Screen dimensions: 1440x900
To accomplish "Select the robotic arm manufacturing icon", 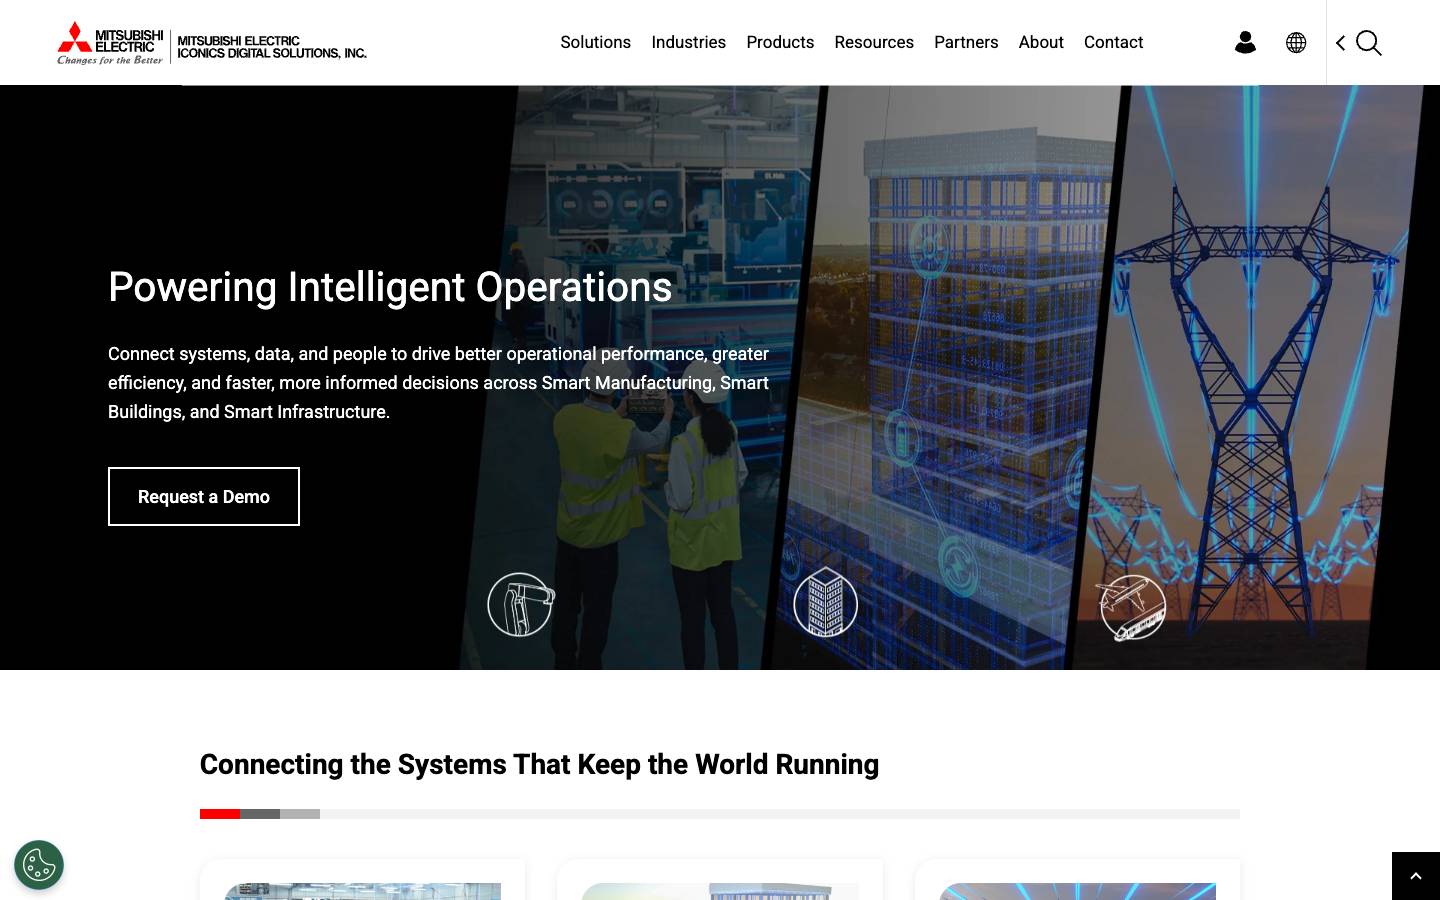I will [521, 604].
